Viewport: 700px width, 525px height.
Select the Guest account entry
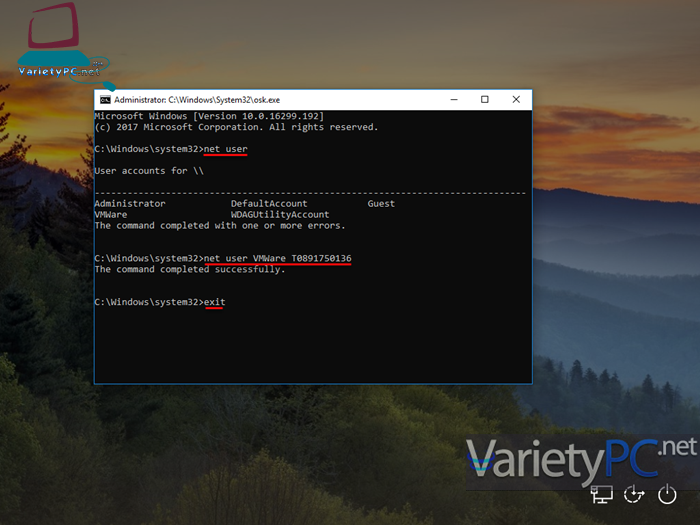coord(381,204)
